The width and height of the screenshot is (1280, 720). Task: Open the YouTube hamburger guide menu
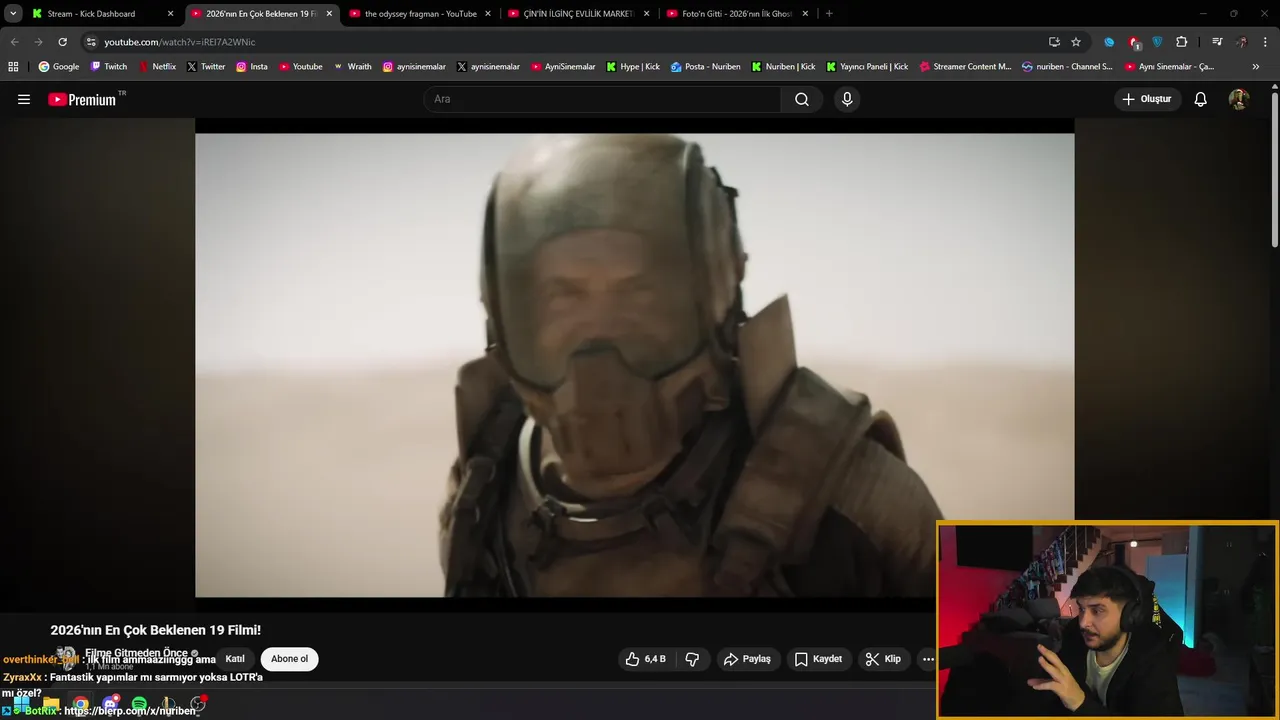(x=24, y=99)
